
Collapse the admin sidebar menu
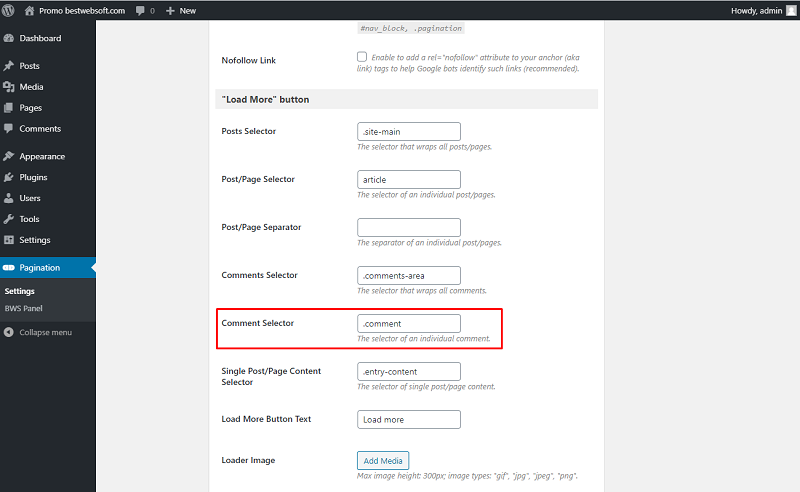point(38,332)
